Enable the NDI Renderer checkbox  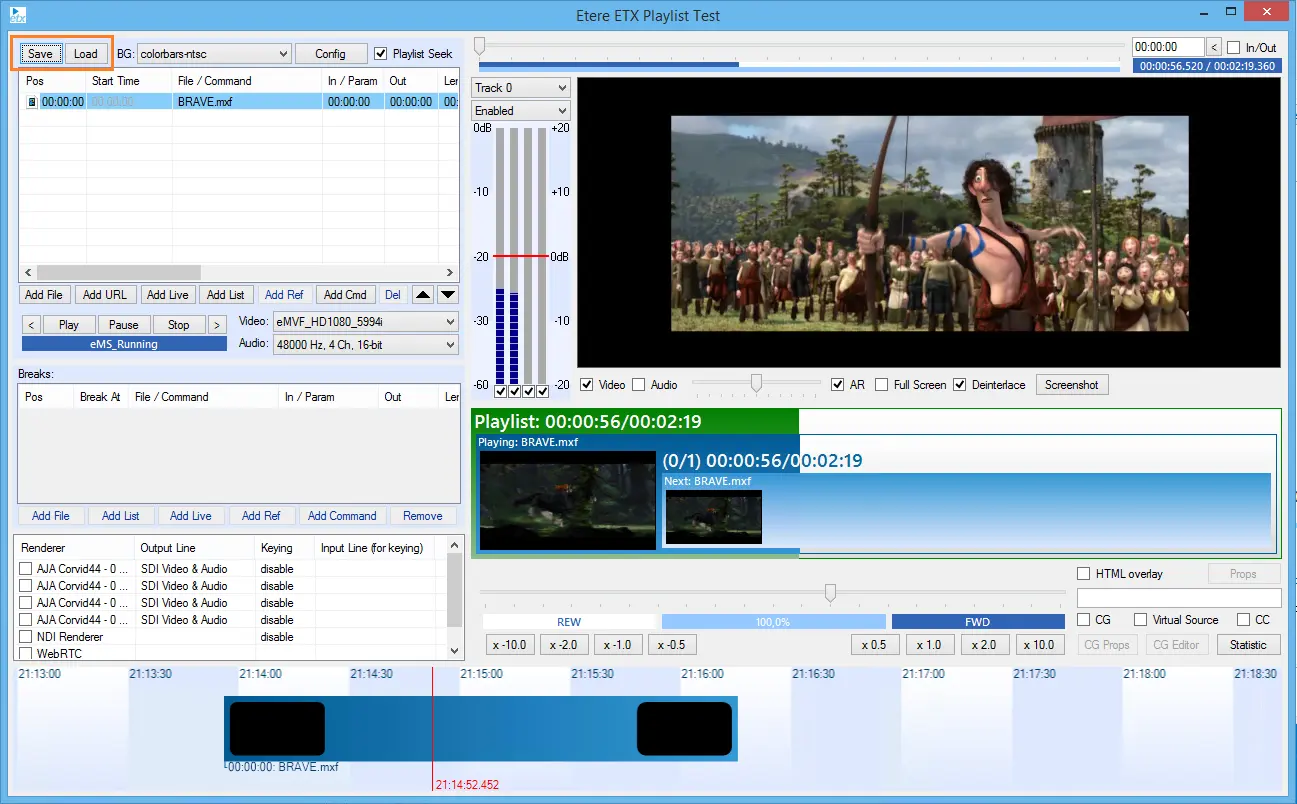26,637
